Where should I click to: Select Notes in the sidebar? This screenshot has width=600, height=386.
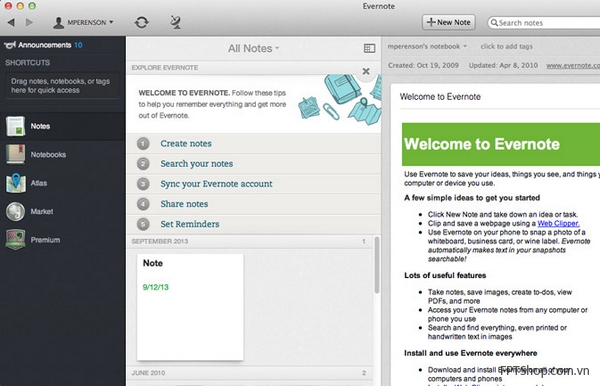pyautogui.click(x=62, y=126)
